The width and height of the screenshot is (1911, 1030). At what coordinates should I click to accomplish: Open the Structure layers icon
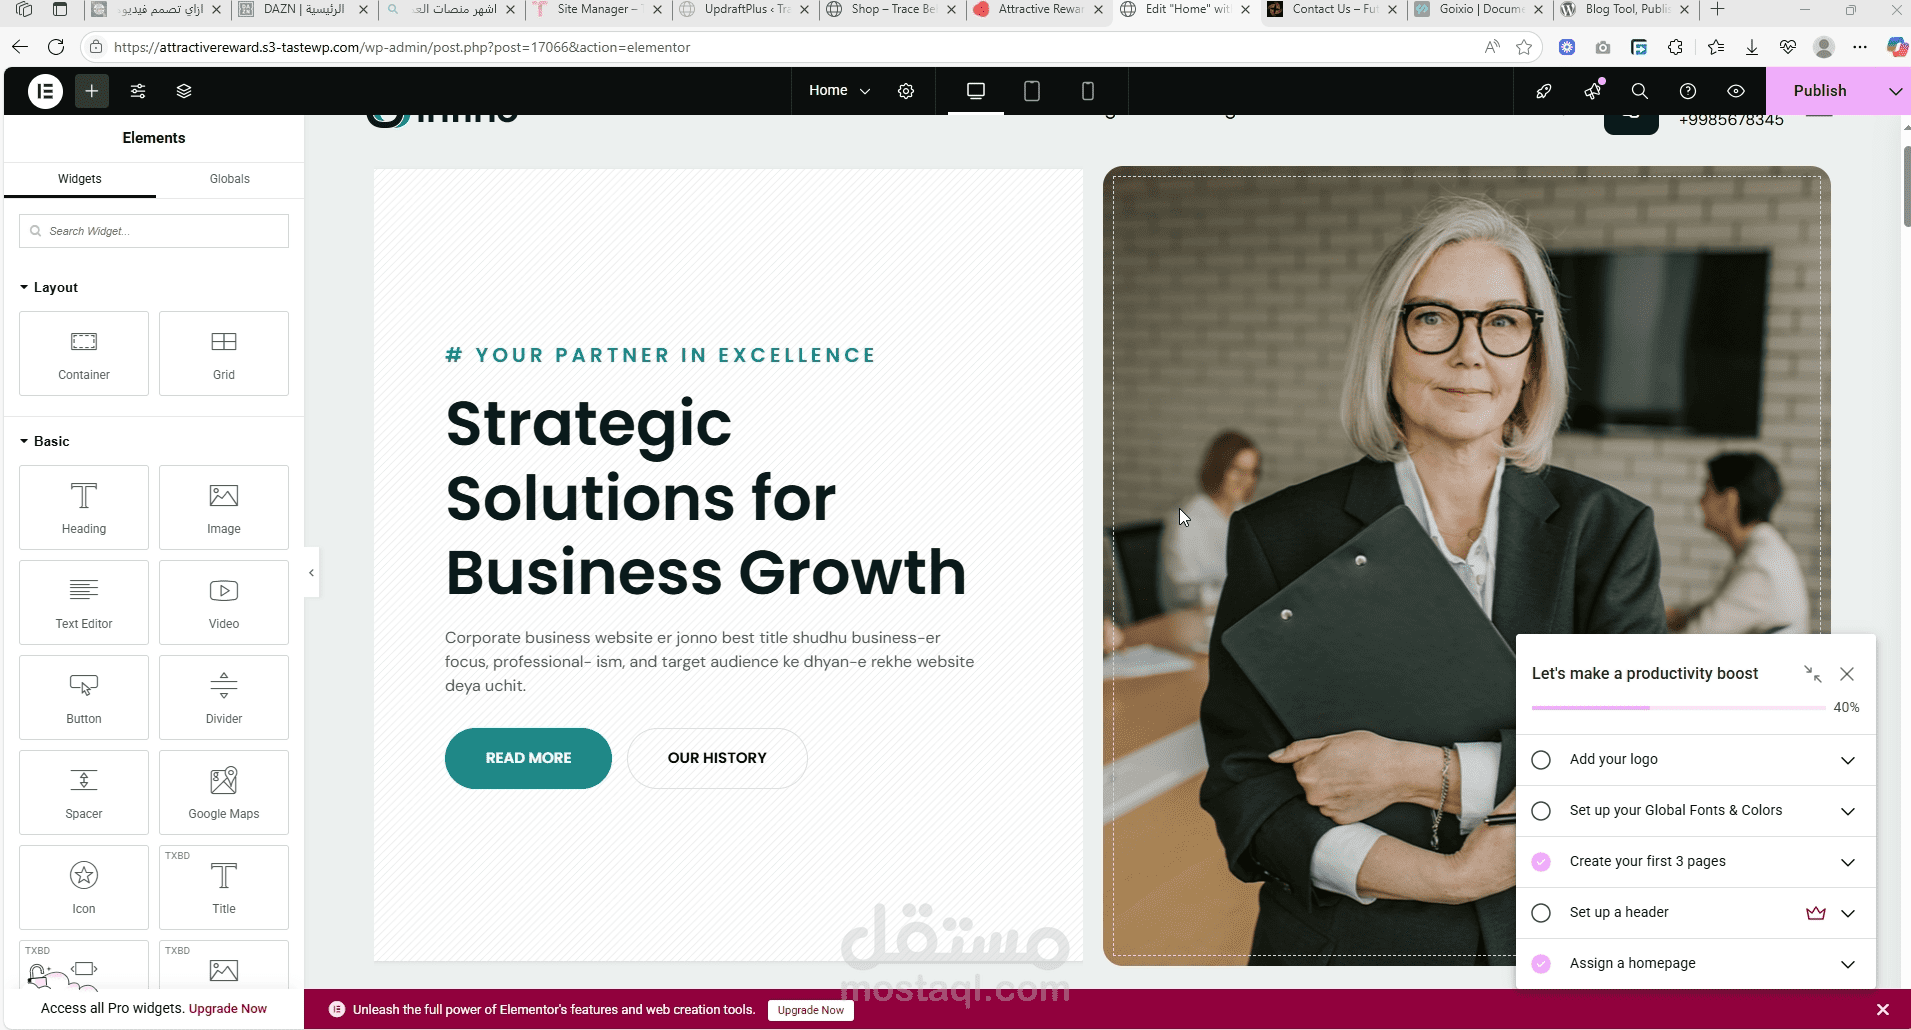(x=184, y=91)
